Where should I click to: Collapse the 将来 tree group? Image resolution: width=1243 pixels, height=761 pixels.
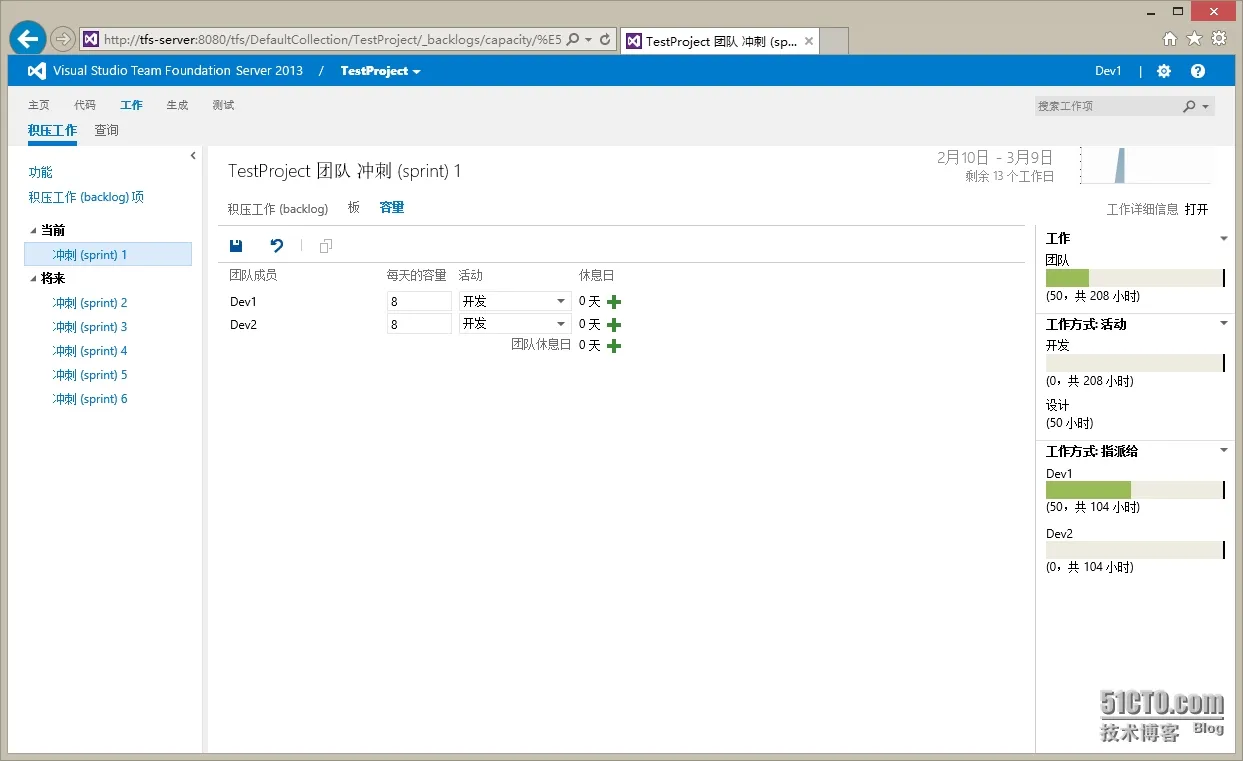click(x=33, y=279)
